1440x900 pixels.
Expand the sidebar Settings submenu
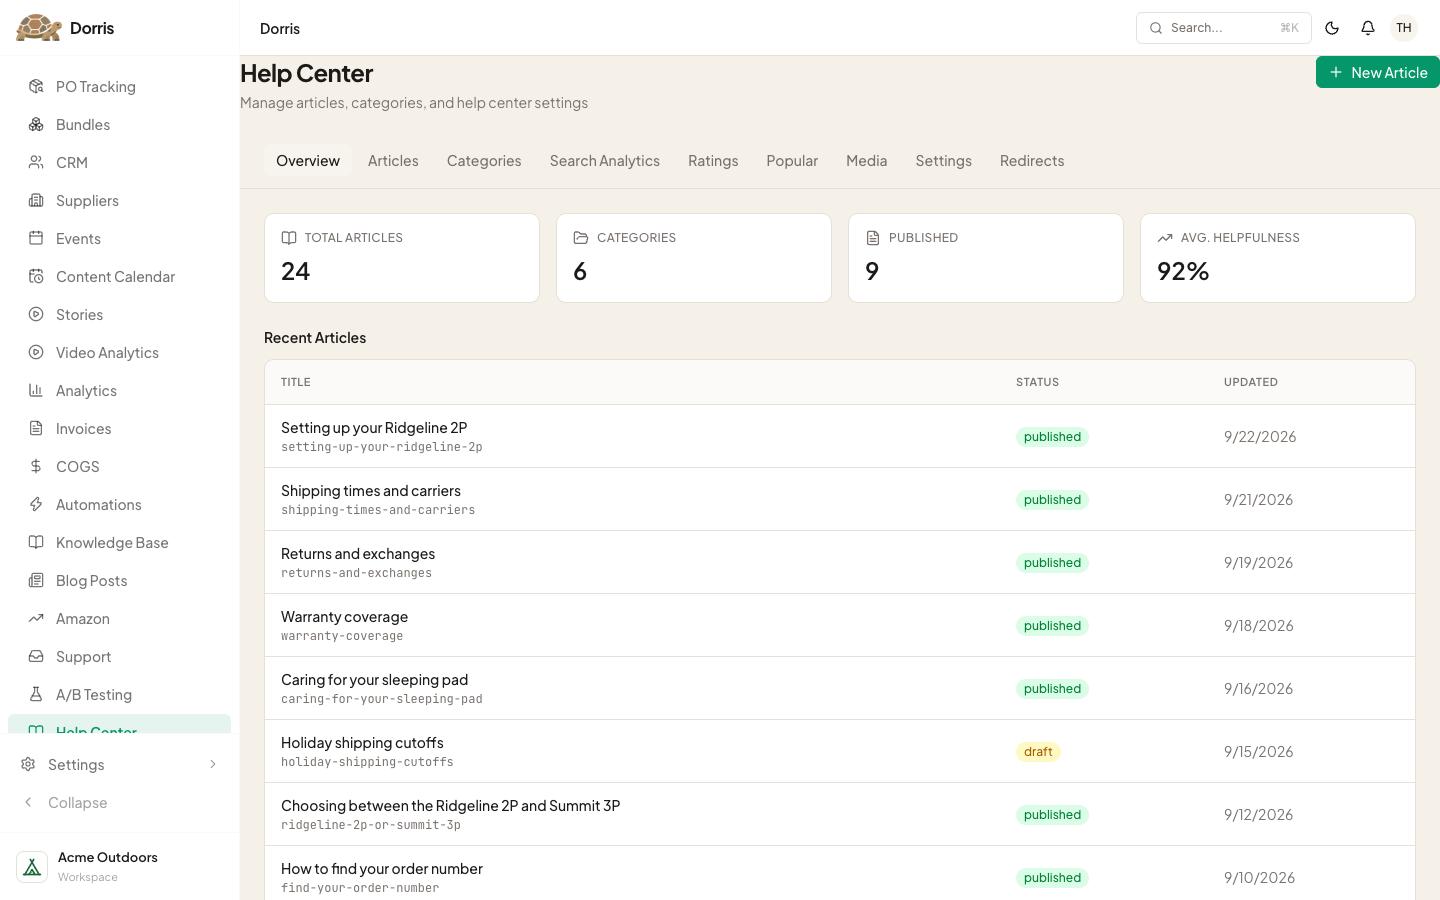[119, 764]
